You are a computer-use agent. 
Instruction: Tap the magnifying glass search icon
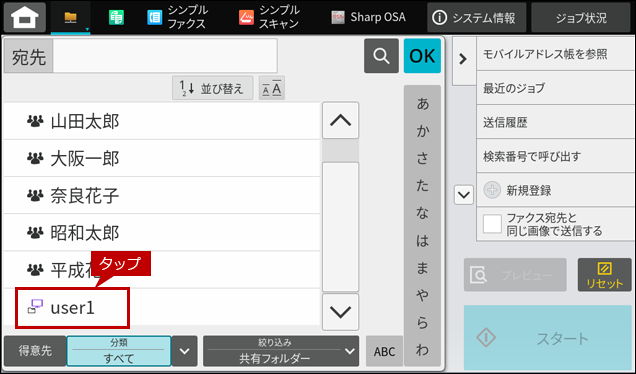[x=381, y=56]
